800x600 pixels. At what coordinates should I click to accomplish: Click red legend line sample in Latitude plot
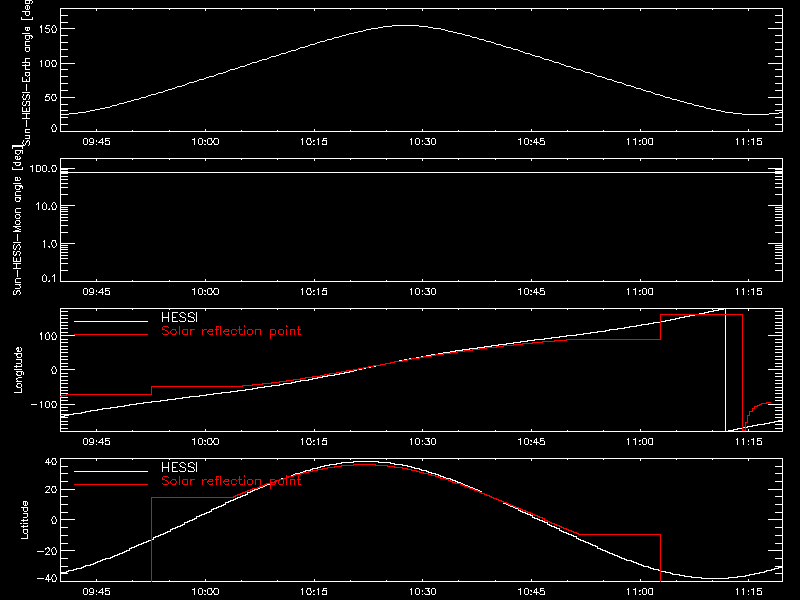[x=111, y=484]
